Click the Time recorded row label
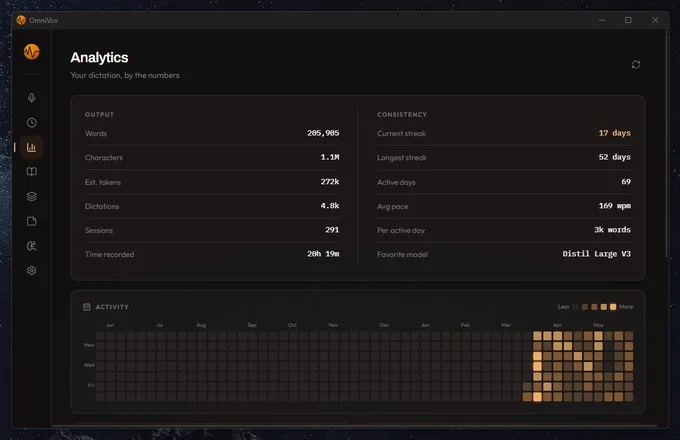The image size is (680, 440). coord(109,254)
